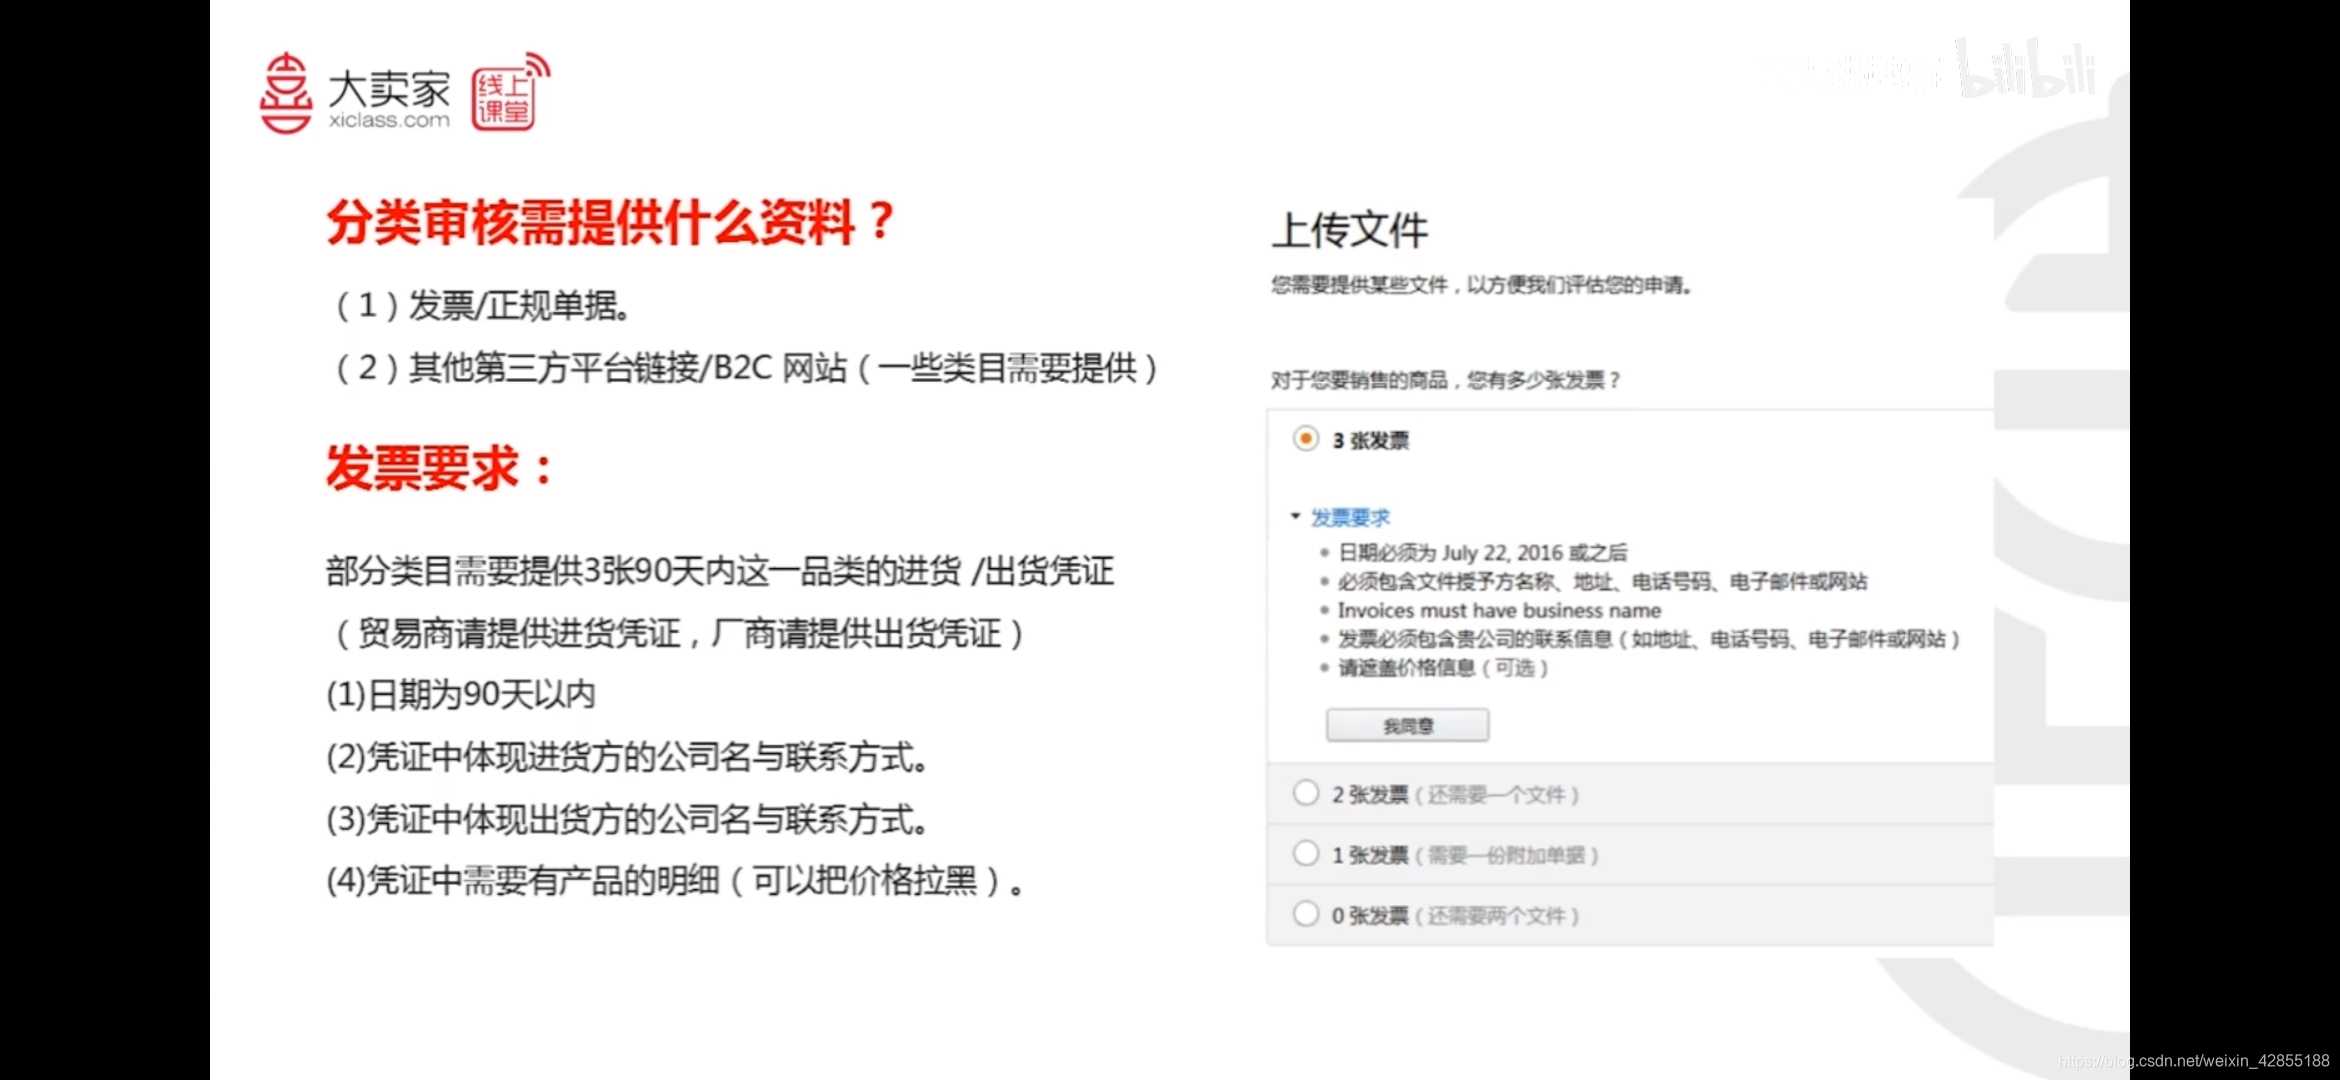Click the 线上课堂 badge icon
The image size is (2340, 1080).
[x=506, y=97]
